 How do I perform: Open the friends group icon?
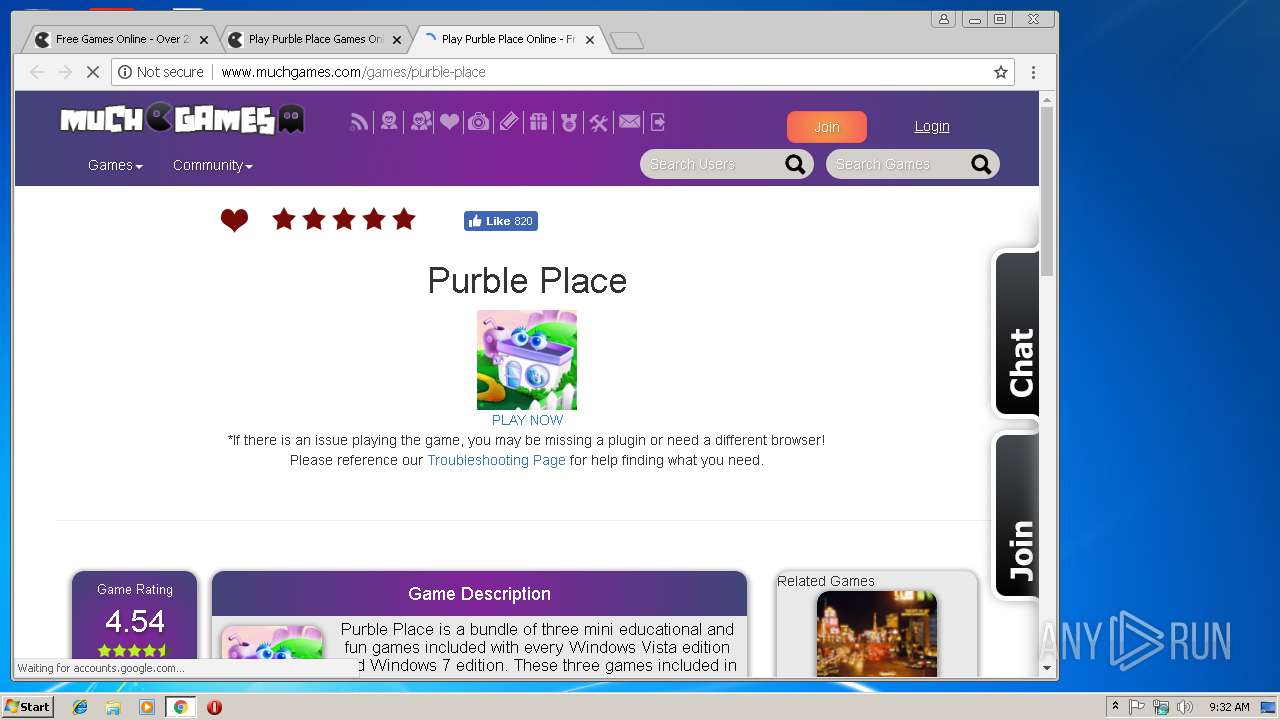point(421,122)
